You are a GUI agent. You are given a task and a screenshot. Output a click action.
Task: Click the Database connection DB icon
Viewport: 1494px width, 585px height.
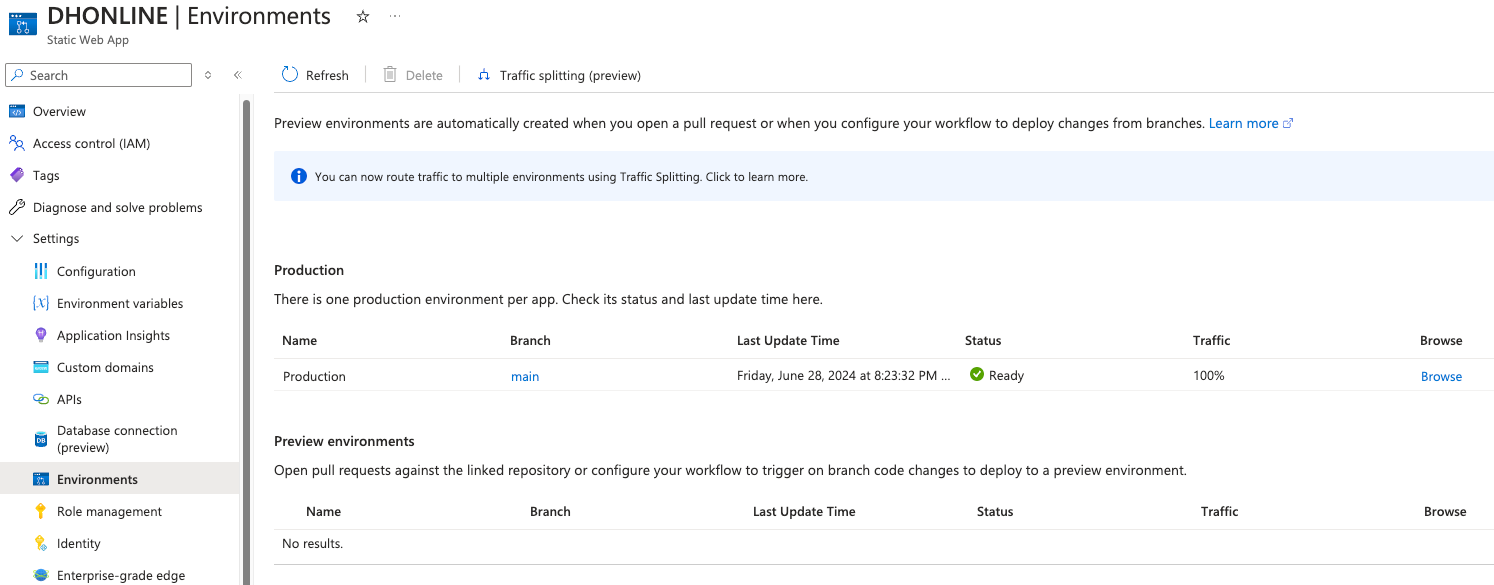pyautogui.click(x=40, y=439)
